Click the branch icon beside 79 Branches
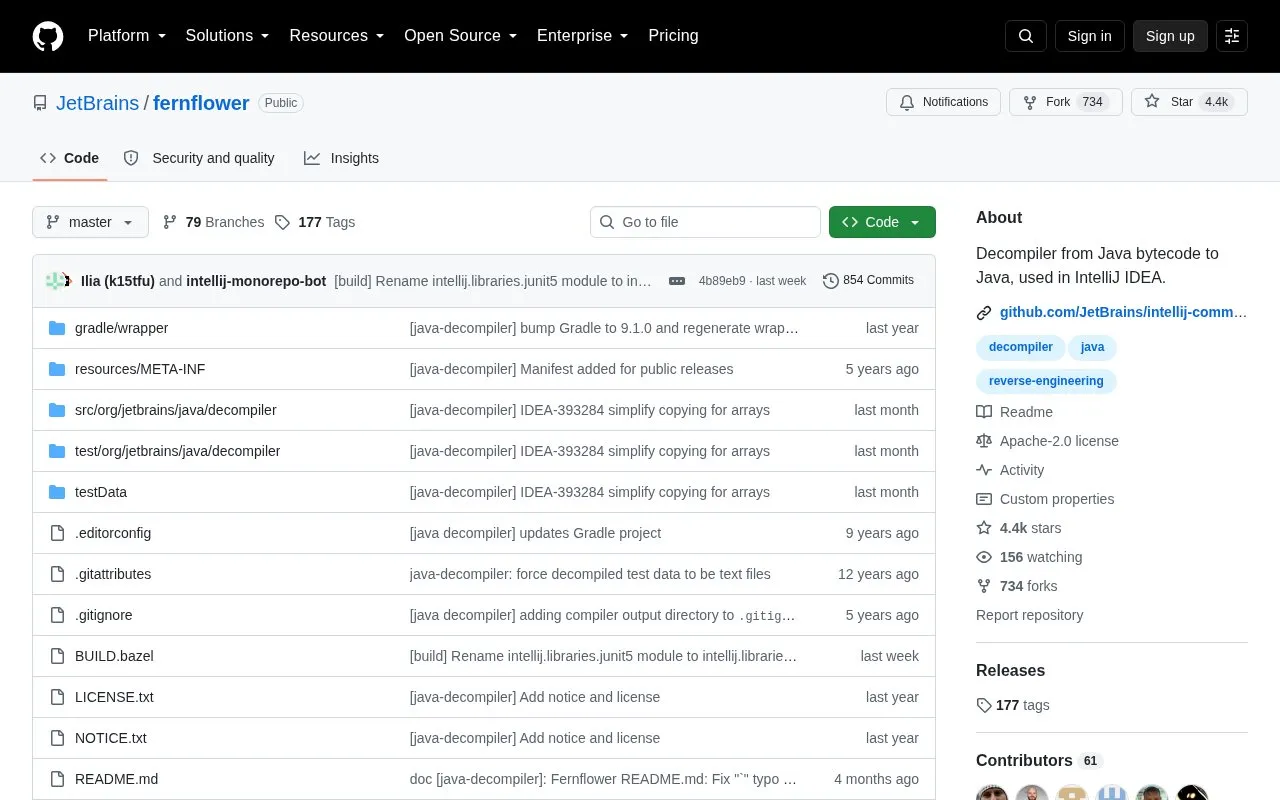Screen dimensions: 1280x800 (x=170, y=222)
